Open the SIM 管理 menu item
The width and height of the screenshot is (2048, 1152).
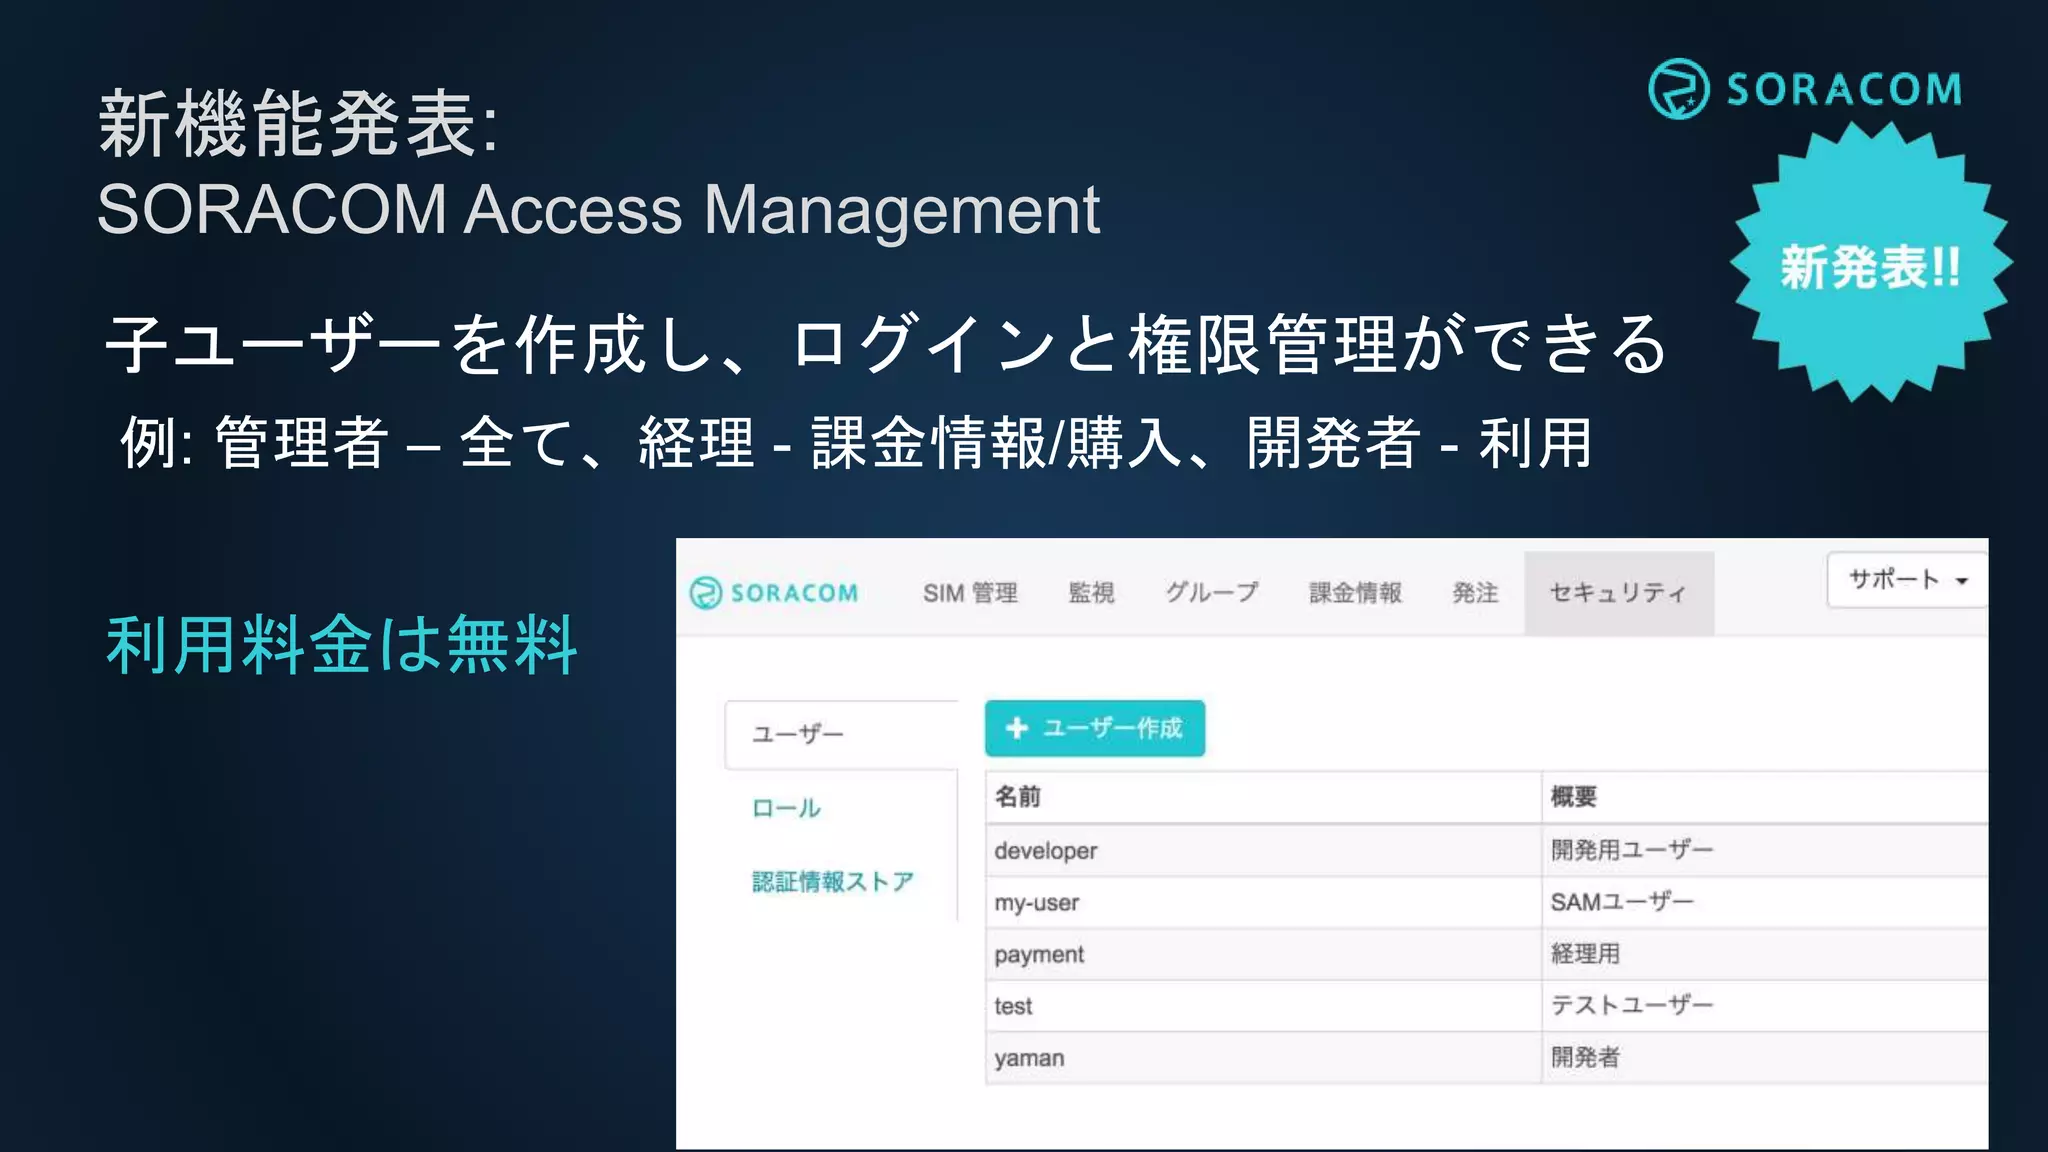pyautogui.click(x=970, y=593)
